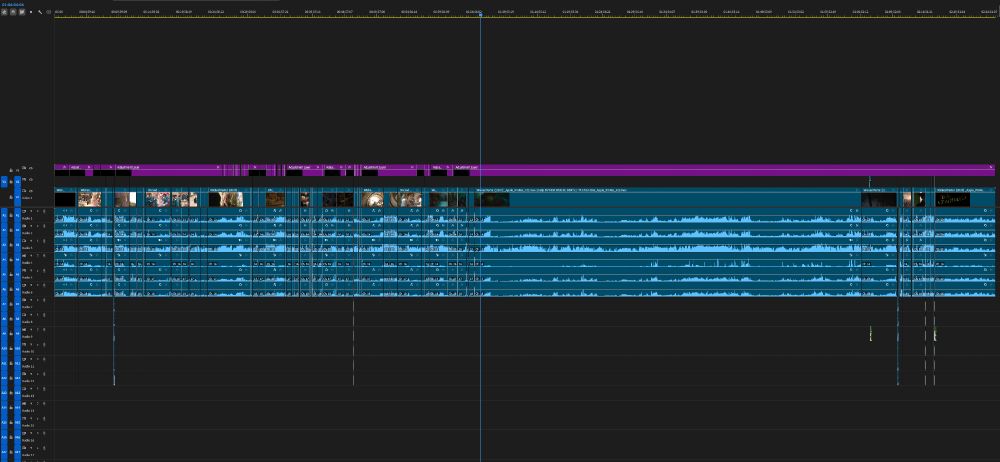
Task: Toggle track targeting for Audio 2
Action: tap(17, 230)
